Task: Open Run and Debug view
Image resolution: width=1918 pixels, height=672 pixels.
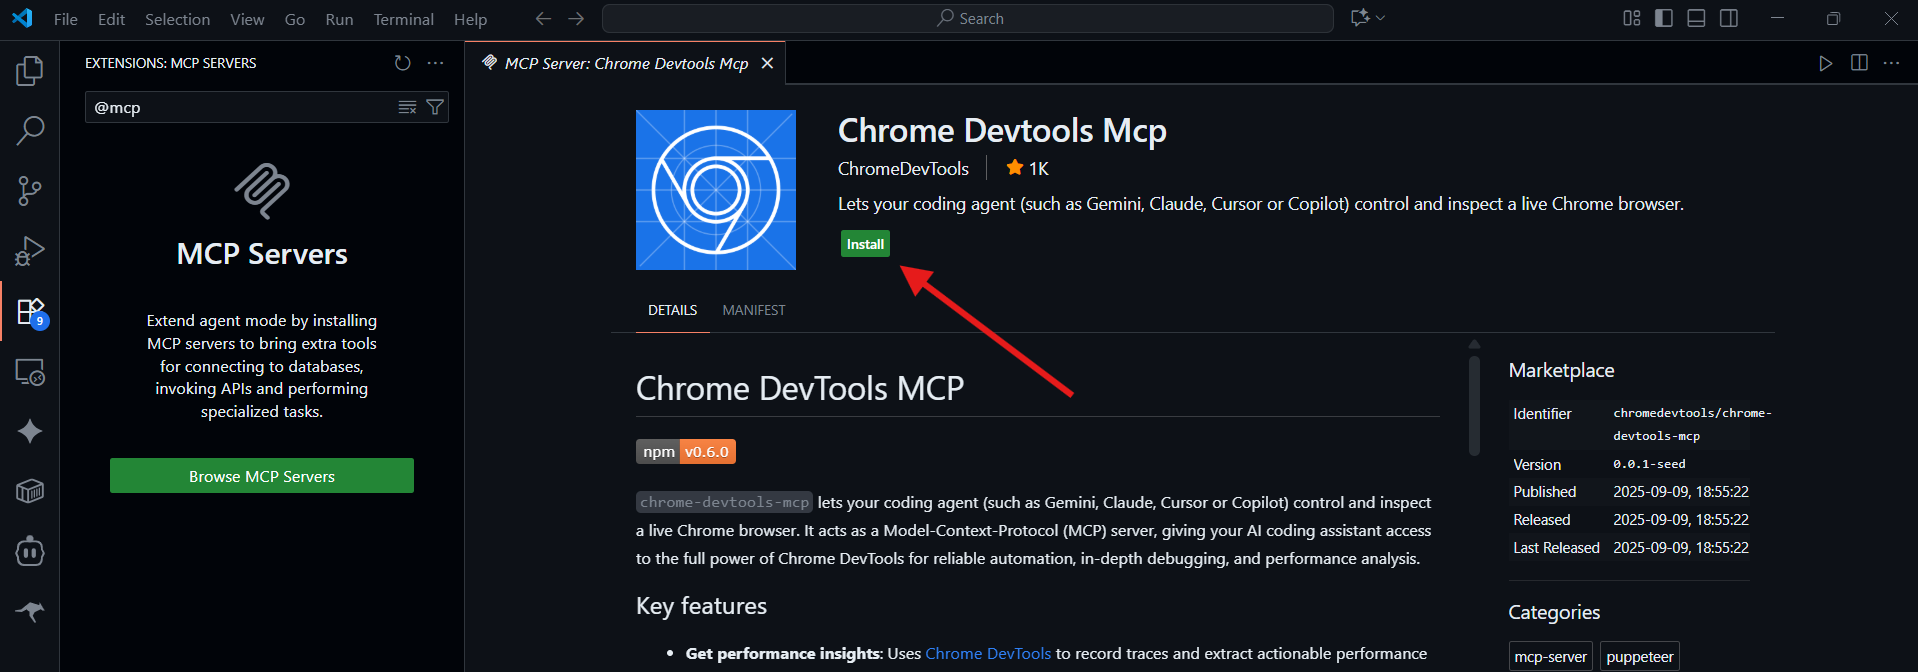Action: (x=30, y=251)
